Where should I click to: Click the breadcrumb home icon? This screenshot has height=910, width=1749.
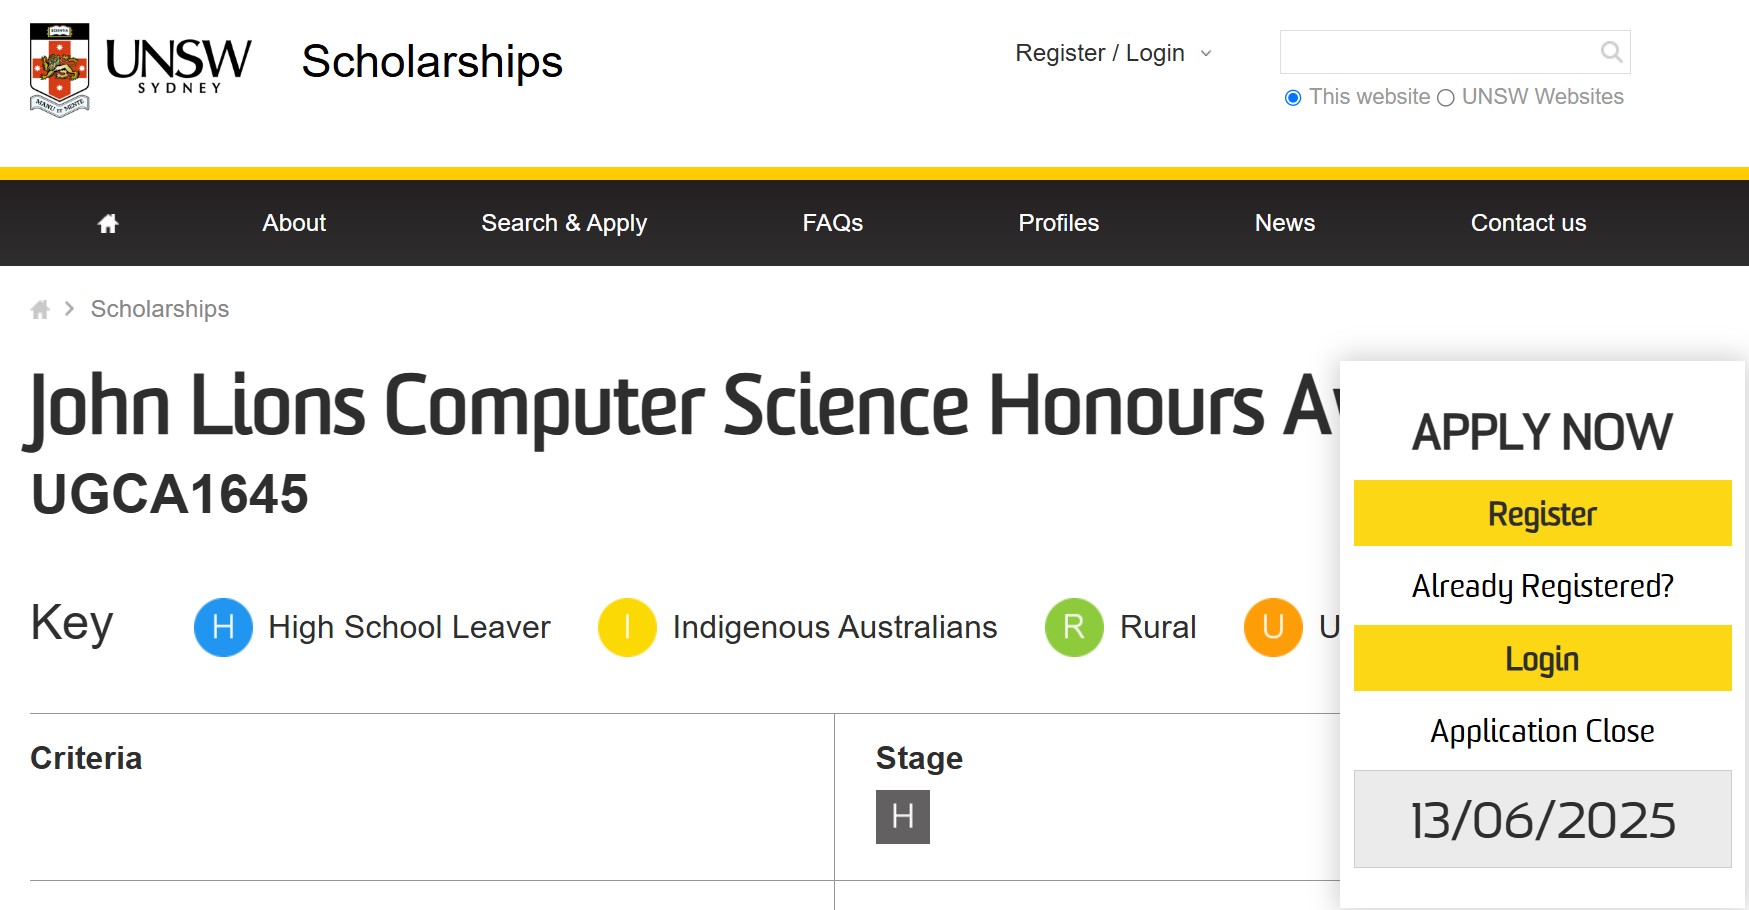tap(40, 309)
